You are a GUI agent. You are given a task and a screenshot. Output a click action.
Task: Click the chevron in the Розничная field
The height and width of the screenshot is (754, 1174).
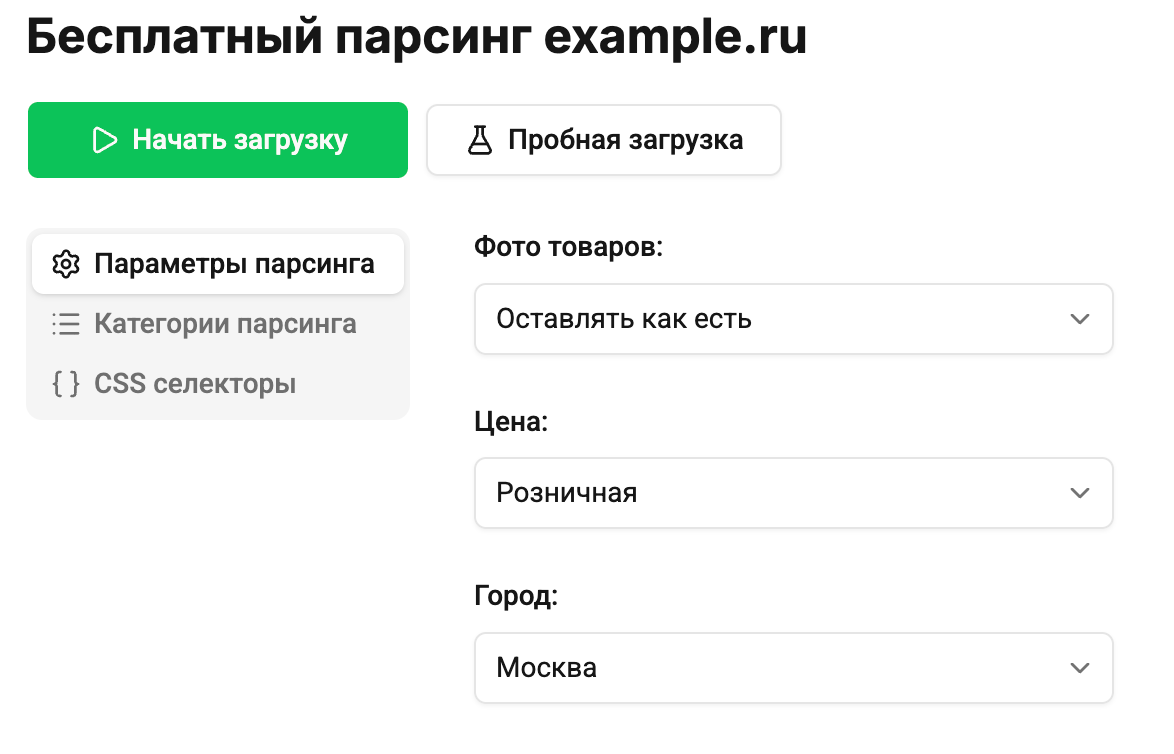[1080, 493]
